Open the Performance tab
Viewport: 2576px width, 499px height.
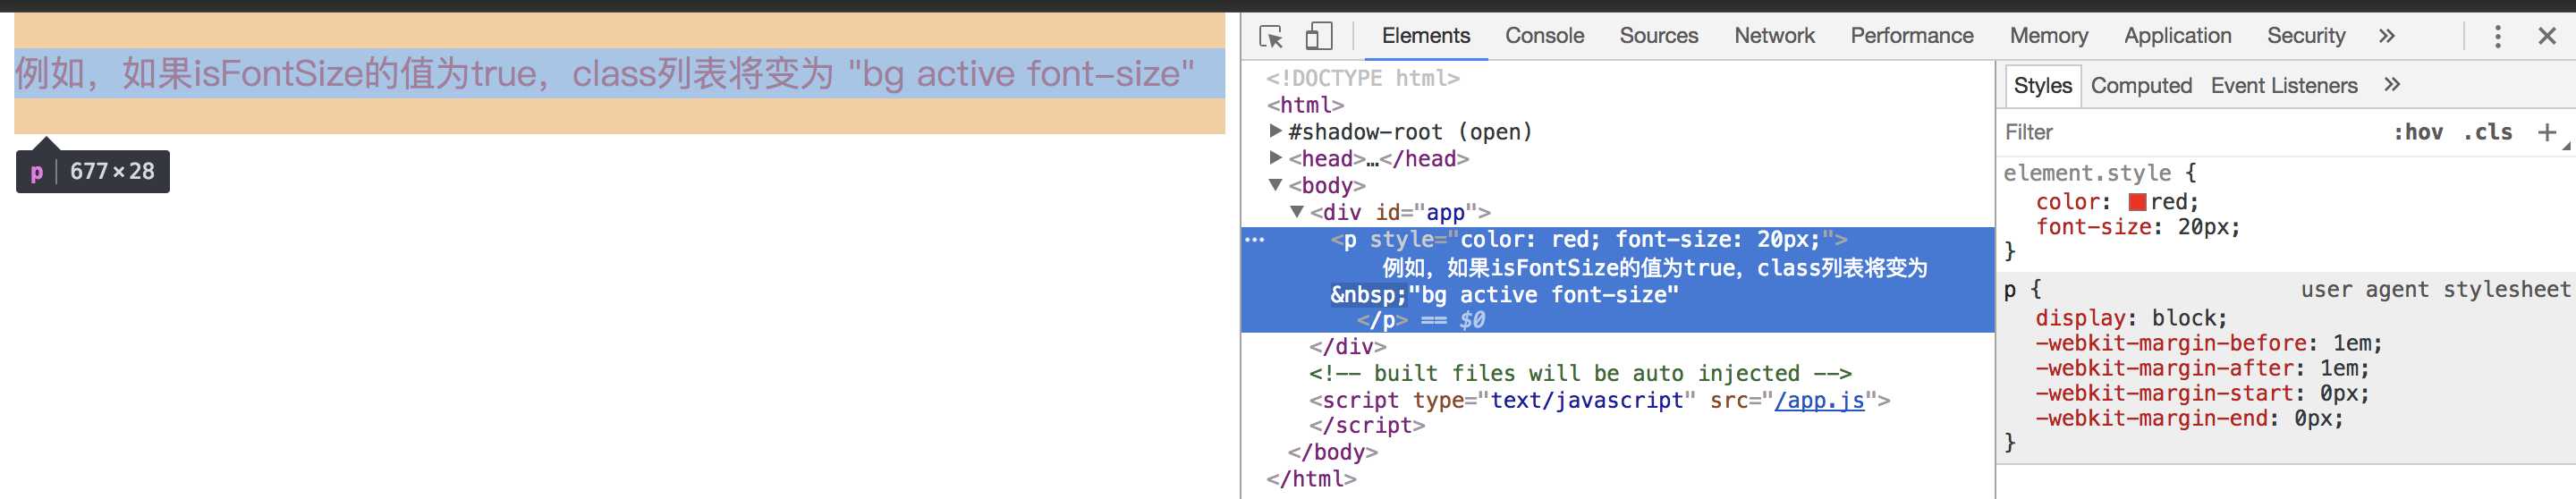(1911, 36)
